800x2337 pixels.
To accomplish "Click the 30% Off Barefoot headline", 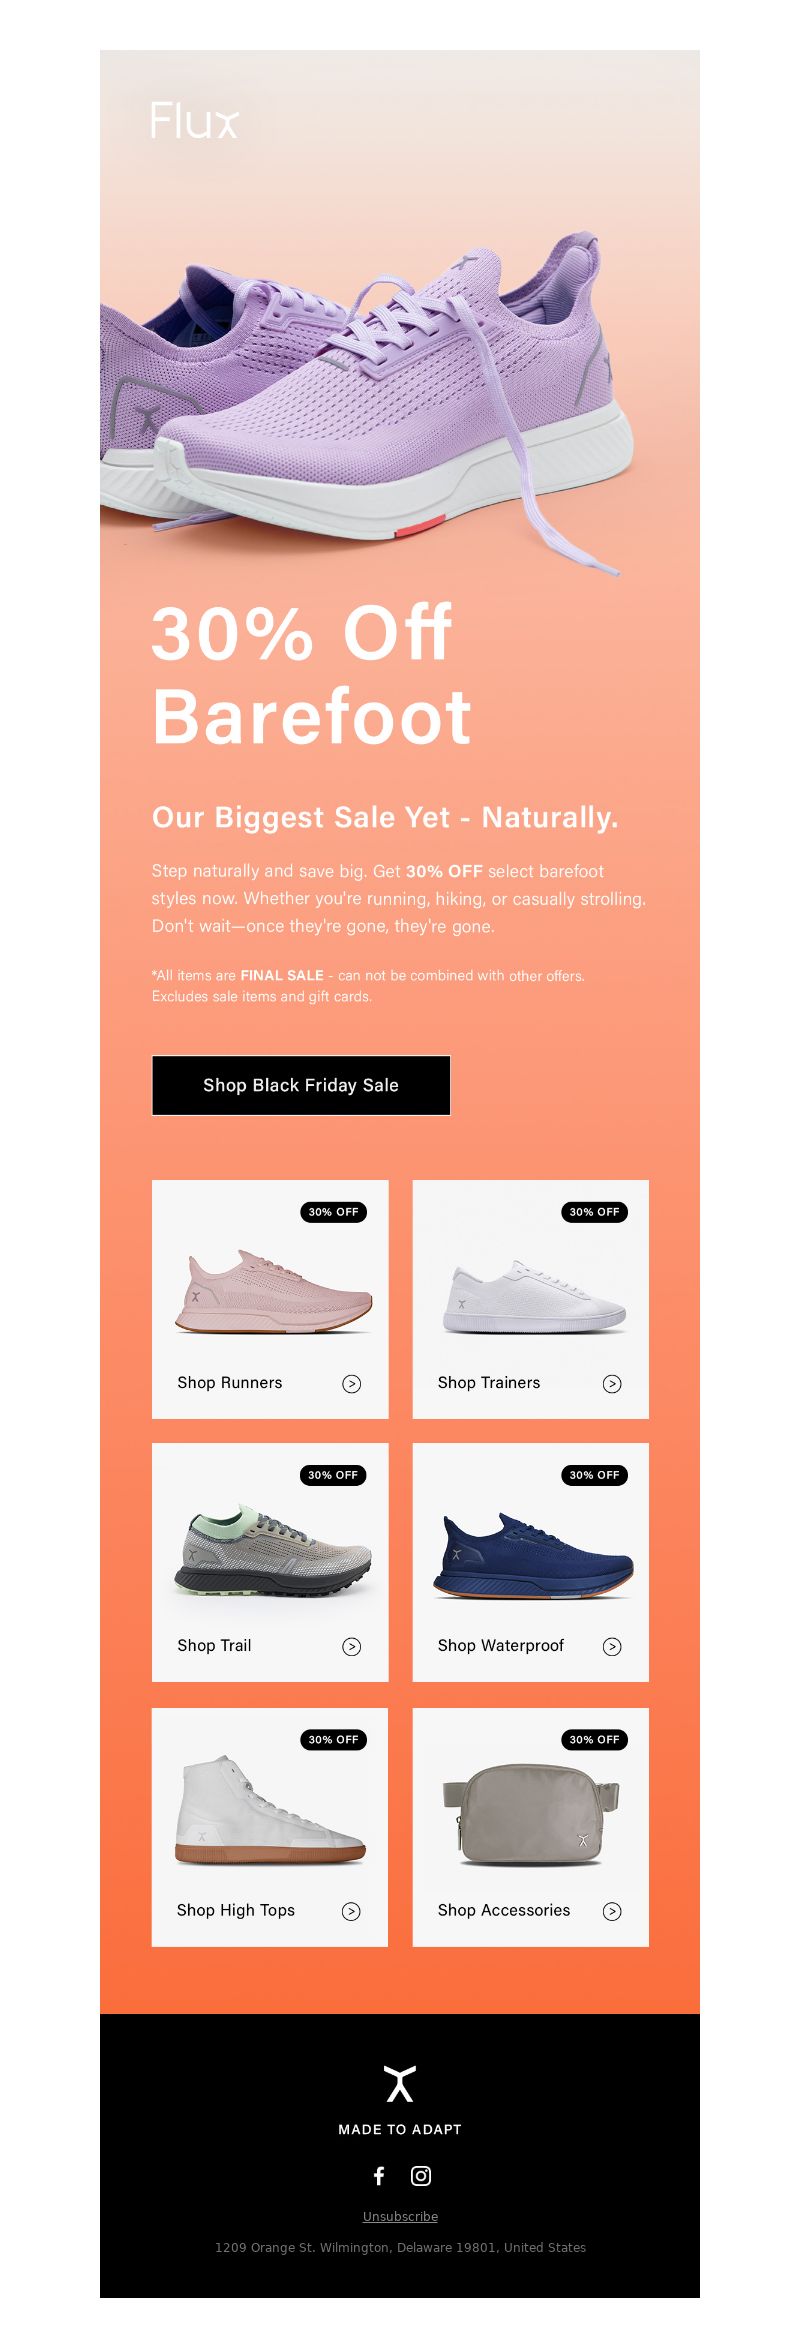I will tap(311, 674).
